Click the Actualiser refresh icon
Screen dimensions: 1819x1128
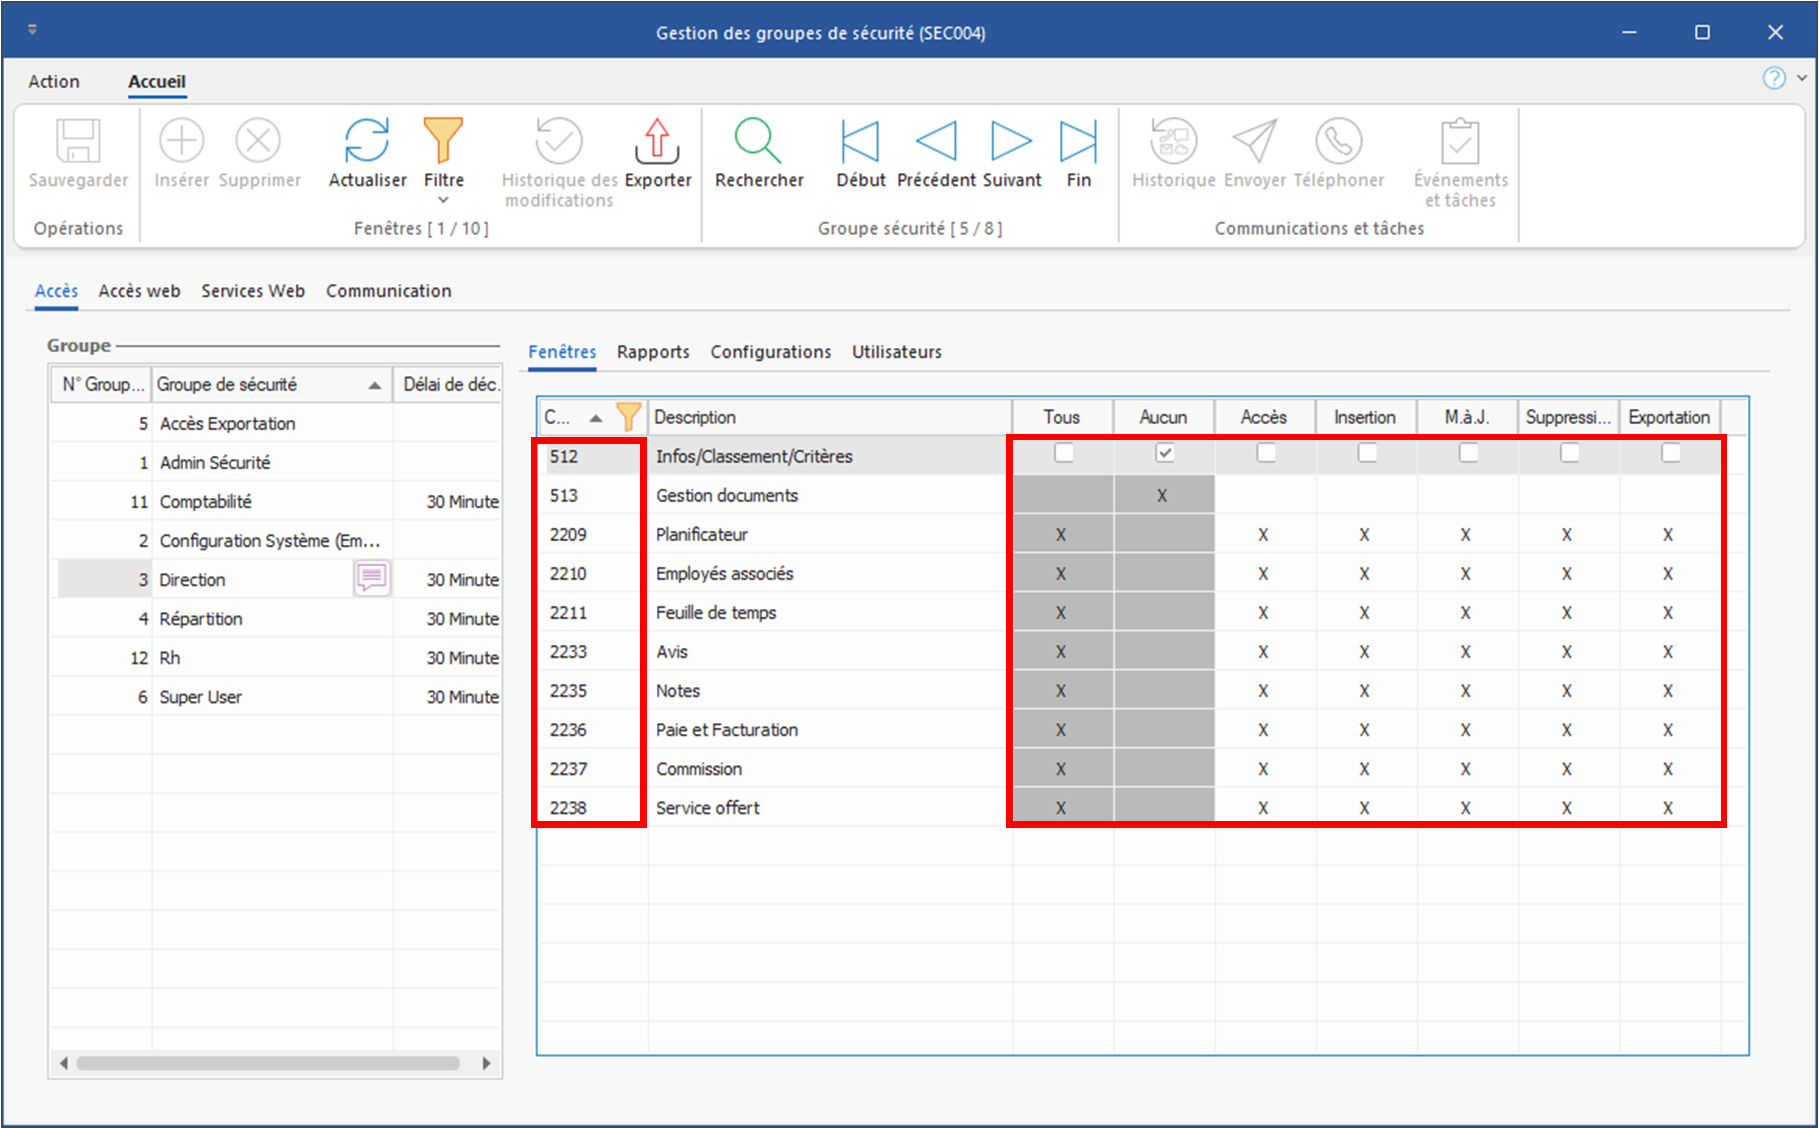367,142
